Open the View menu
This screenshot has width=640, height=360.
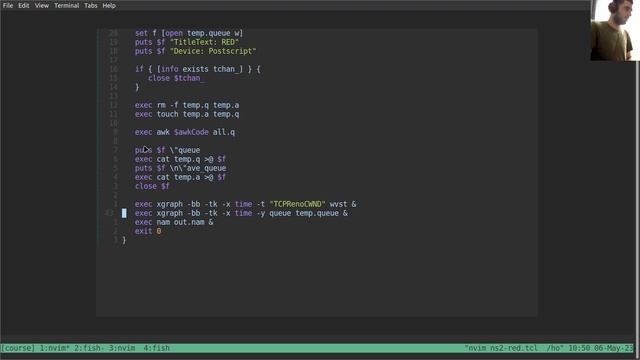(42, 6)
